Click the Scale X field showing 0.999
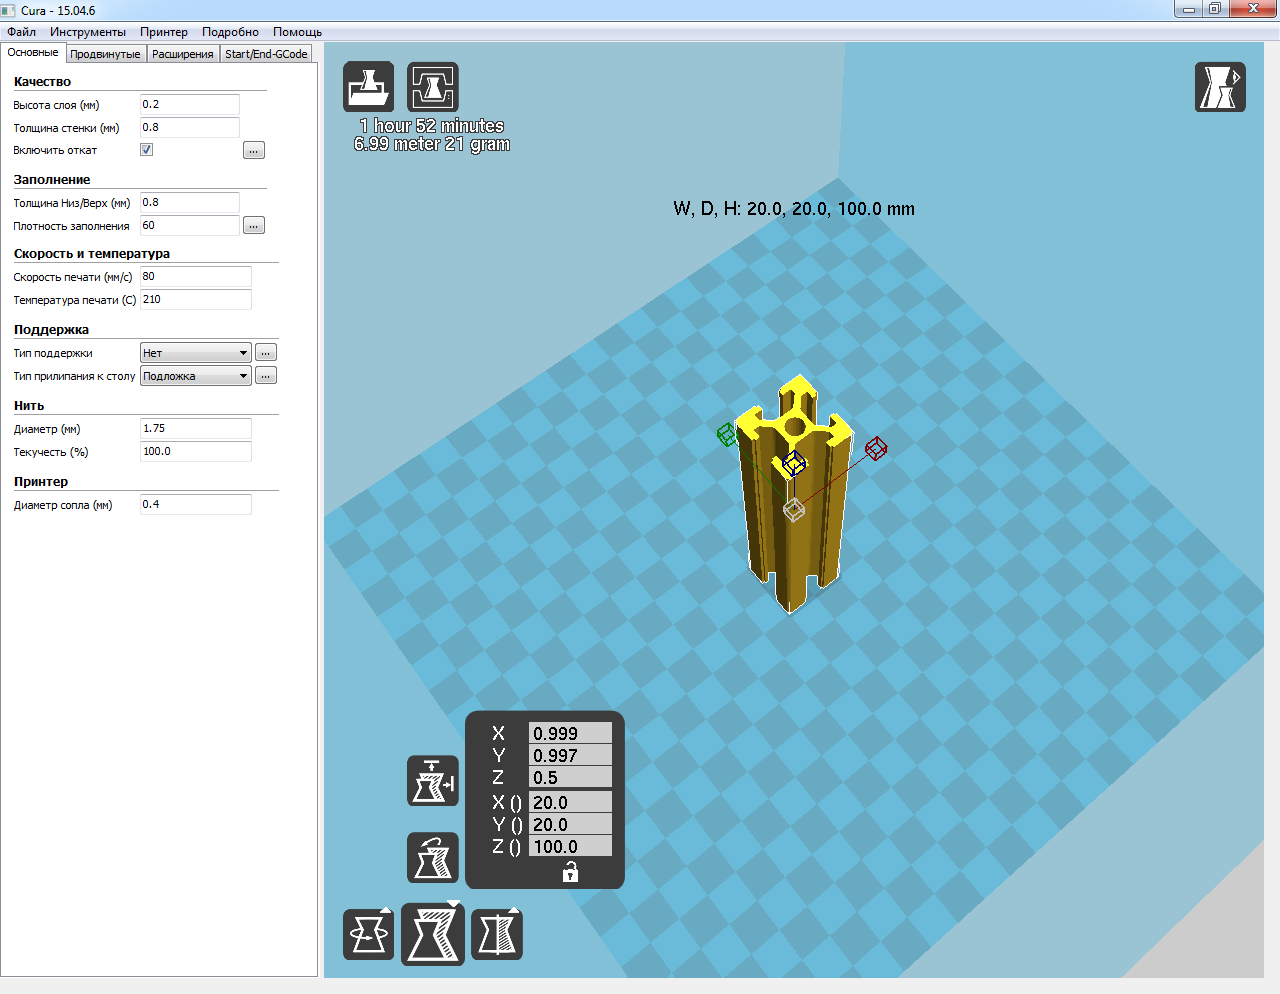 [570, 733]
